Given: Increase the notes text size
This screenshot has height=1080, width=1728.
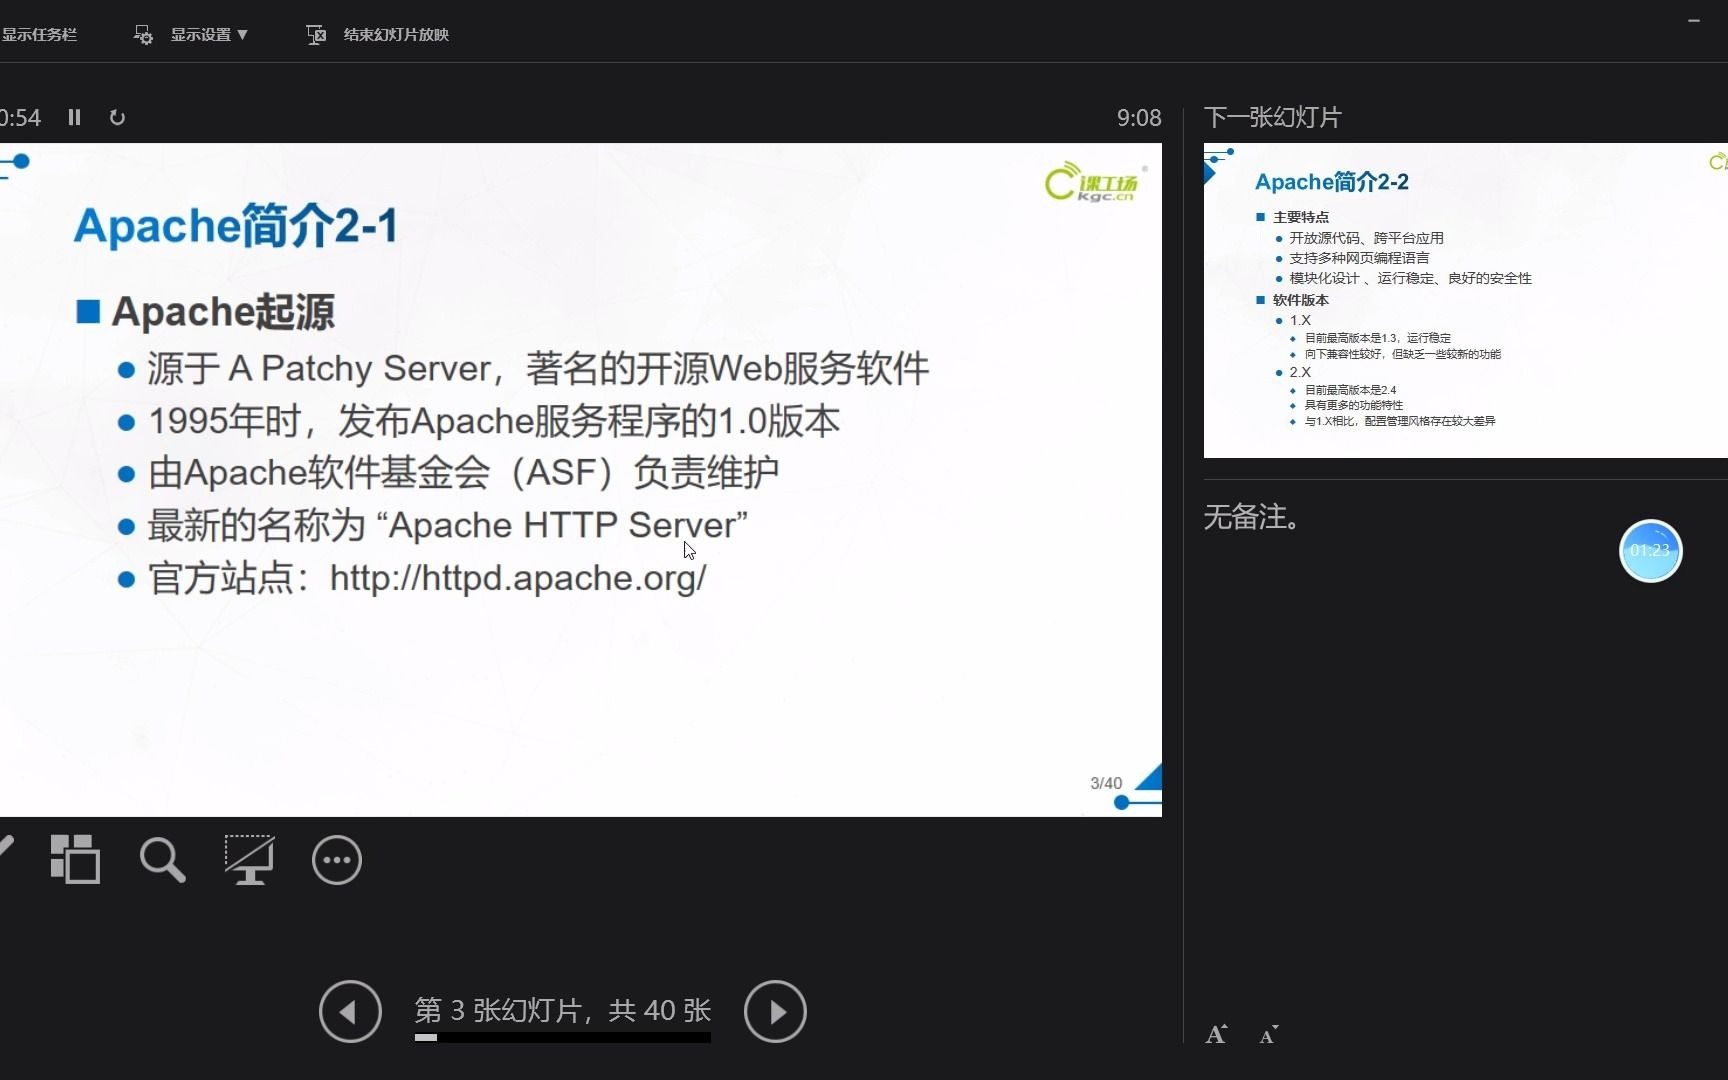Looking at the screenshot, I should pyautogui.click(x=1216, y=1034).
